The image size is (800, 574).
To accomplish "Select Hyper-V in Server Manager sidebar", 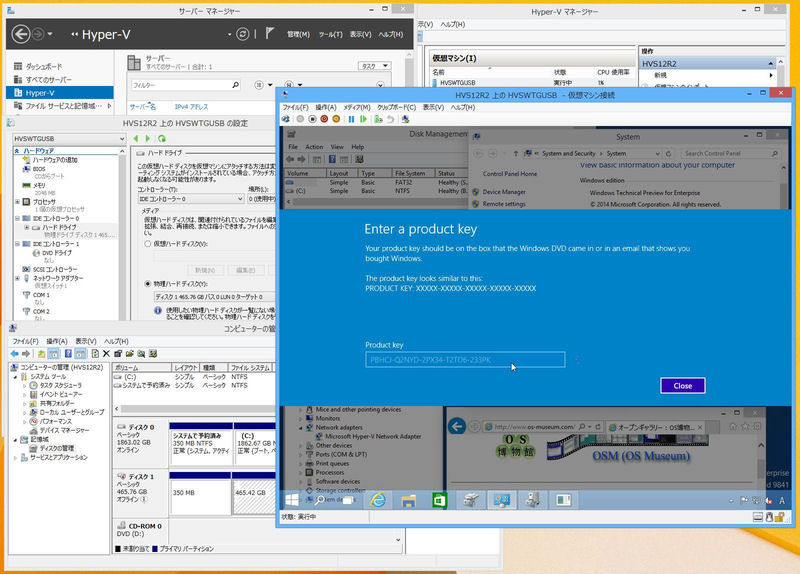I will pos(60,93).
